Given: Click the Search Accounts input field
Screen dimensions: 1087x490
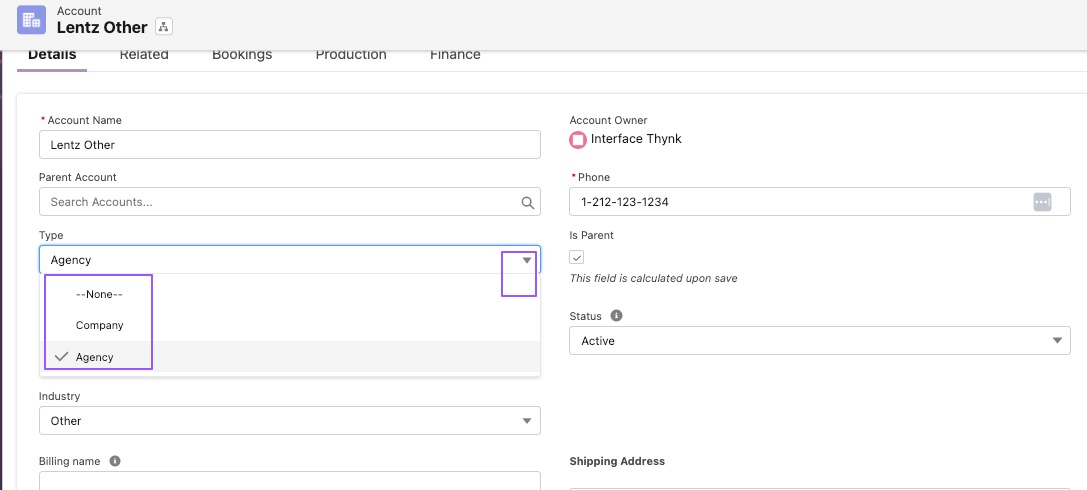Looking at the screenshot, I should [x=290, y=202].
